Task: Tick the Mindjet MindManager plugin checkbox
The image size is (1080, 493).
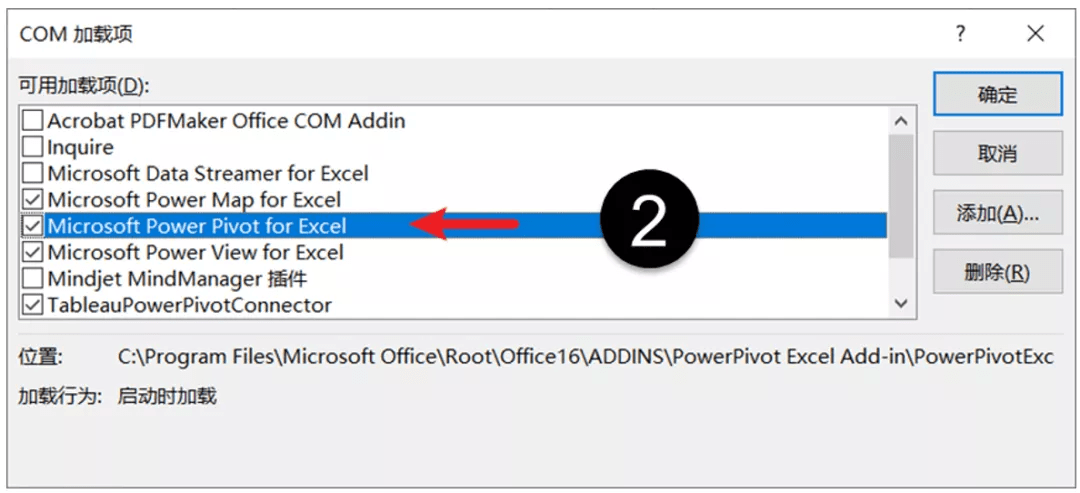Action: pyautogui.click(x=33, y=278)
